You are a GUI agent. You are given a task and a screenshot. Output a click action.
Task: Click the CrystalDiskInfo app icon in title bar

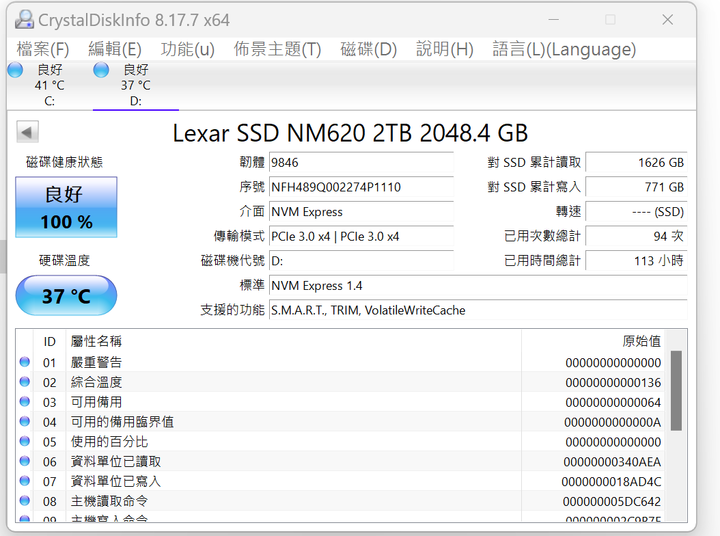coord(24,19)
